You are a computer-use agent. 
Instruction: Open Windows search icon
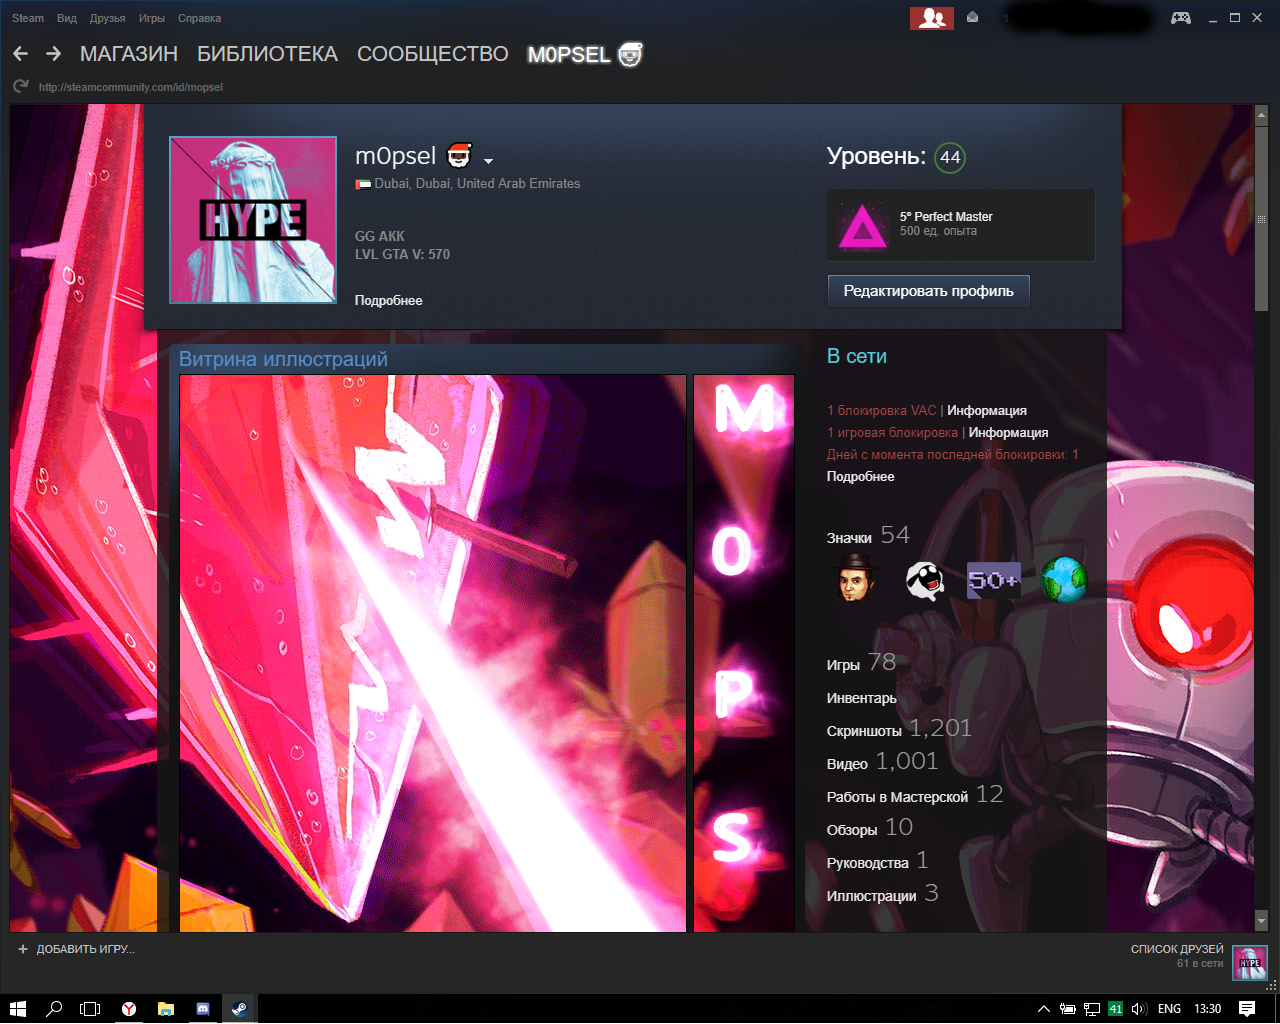point(55,1009)
